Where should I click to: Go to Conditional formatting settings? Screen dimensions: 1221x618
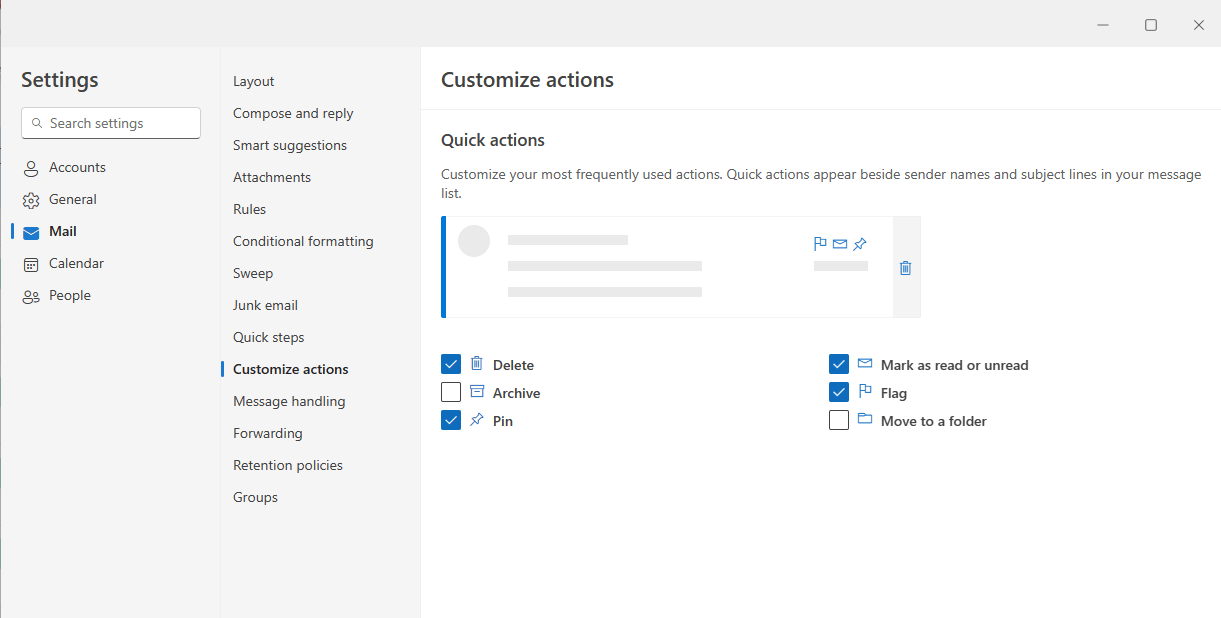click(x=303, y=241)
